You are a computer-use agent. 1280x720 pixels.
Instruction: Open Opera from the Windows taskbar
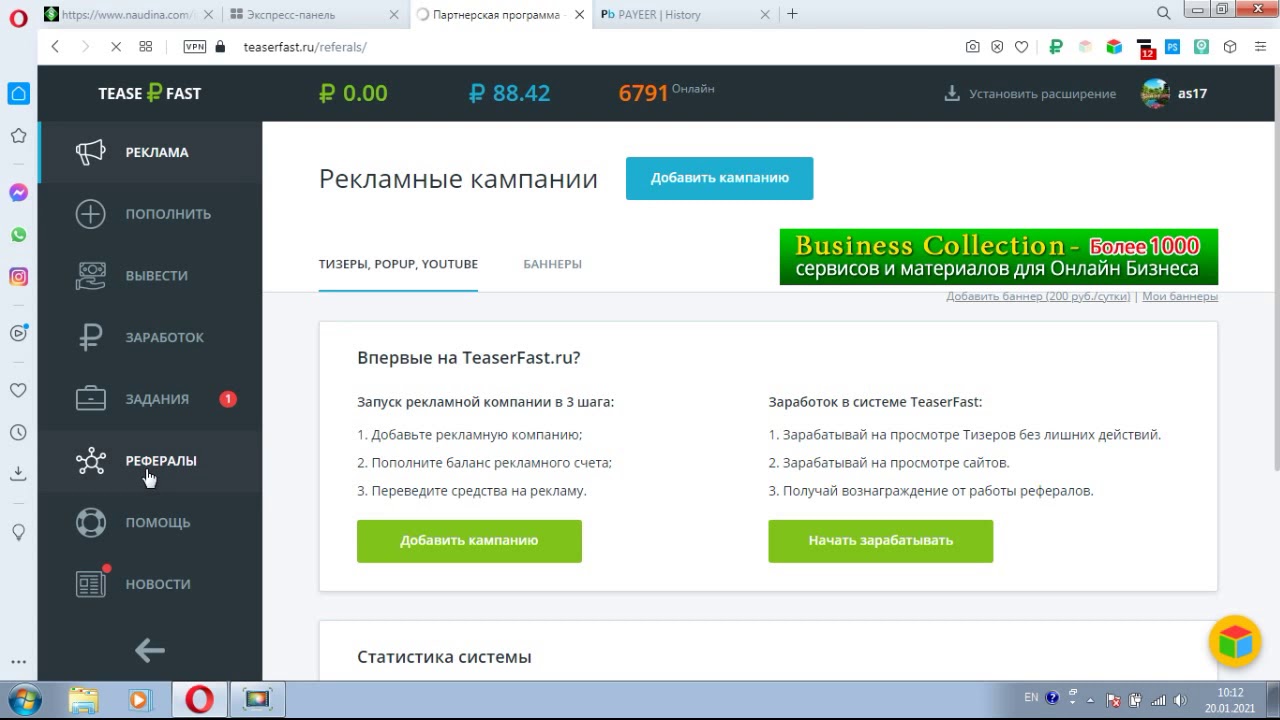[x=199, y=699]
